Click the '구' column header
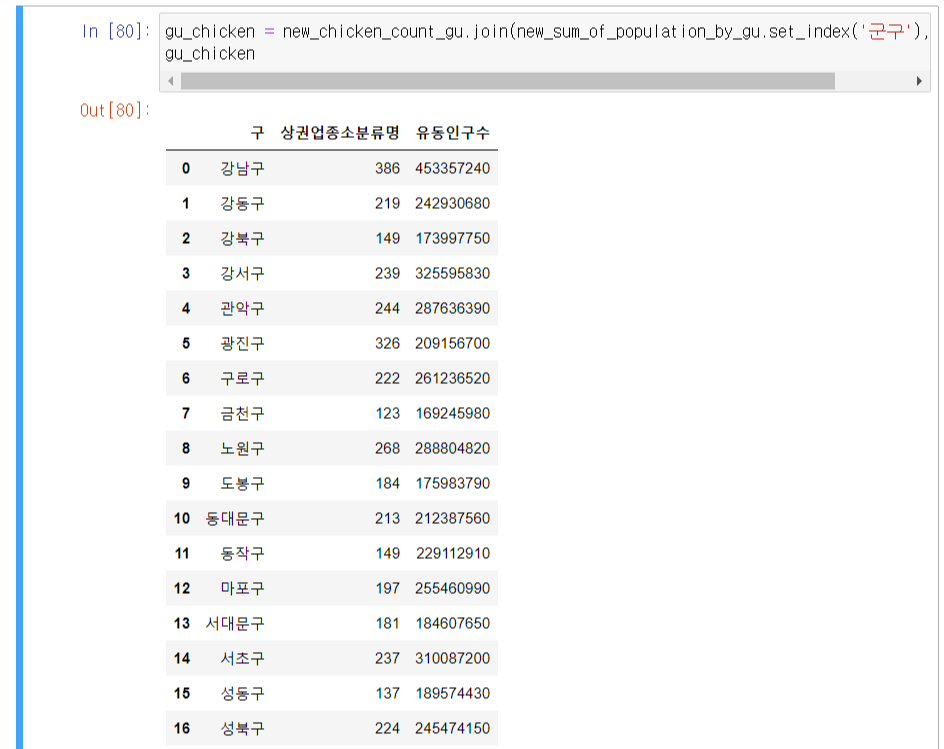This screenshot has height=749, width=944. point(257,132)
